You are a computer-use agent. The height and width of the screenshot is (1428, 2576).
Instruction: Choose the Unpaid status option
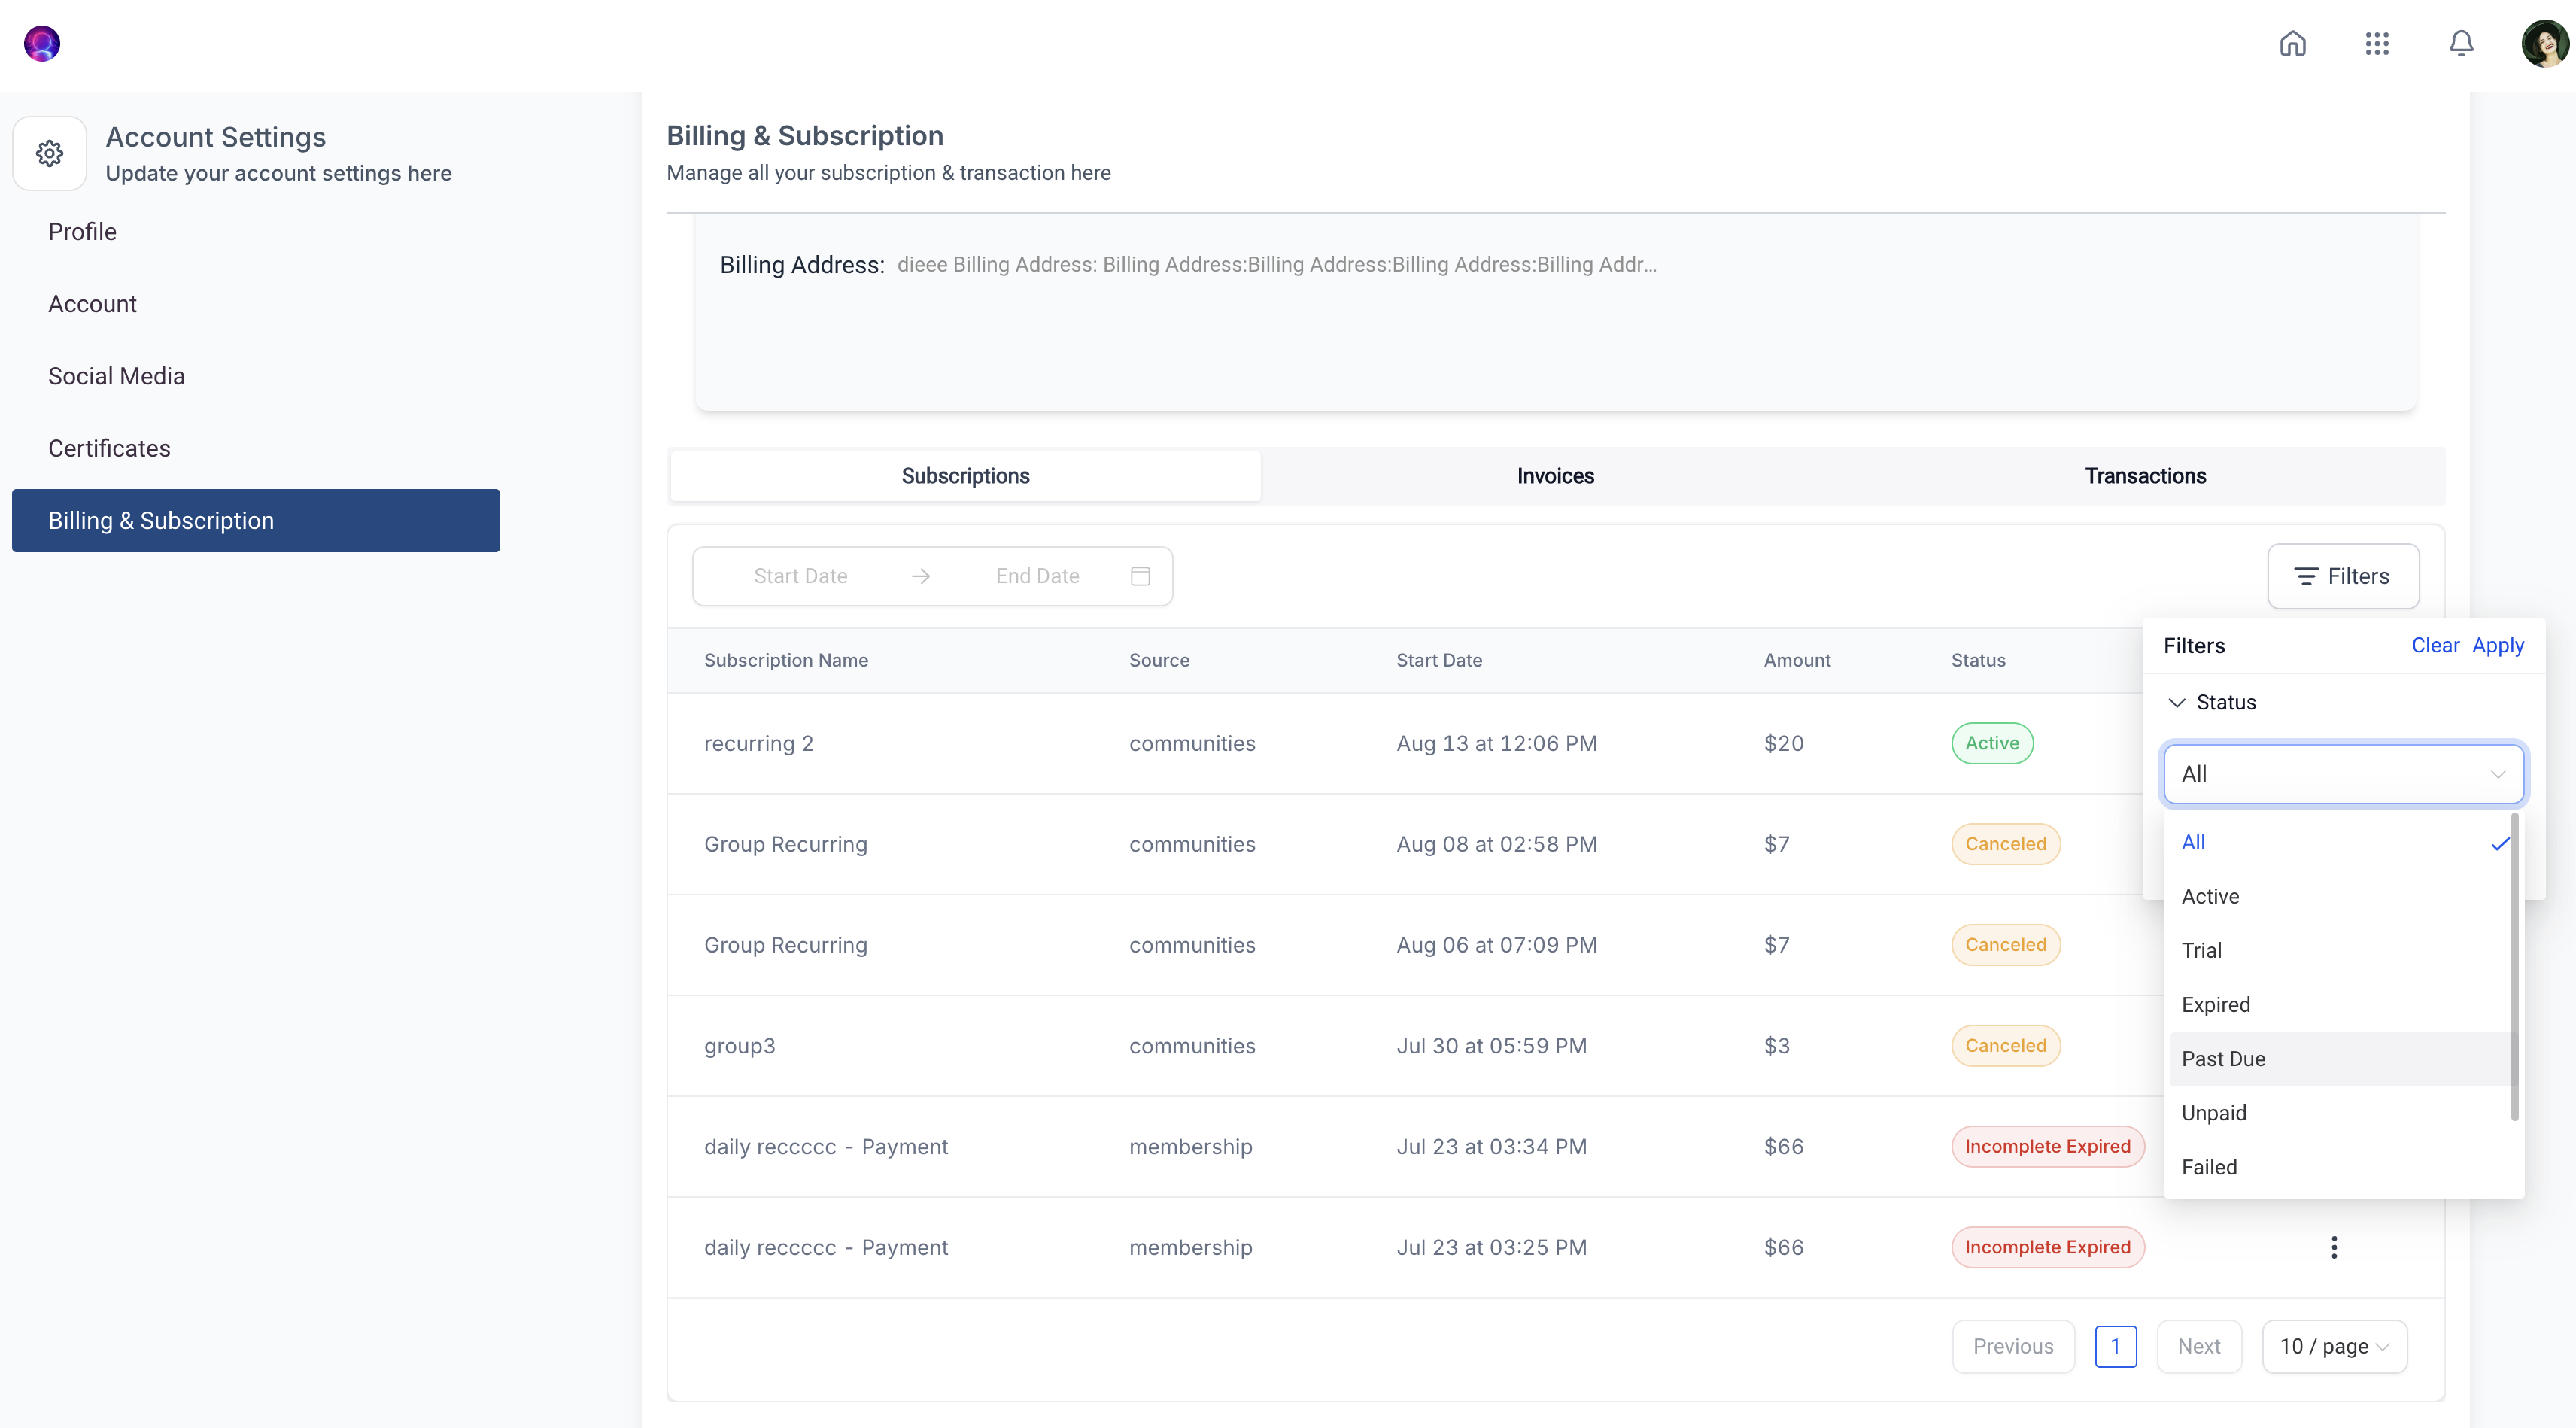[2214, 1113]
